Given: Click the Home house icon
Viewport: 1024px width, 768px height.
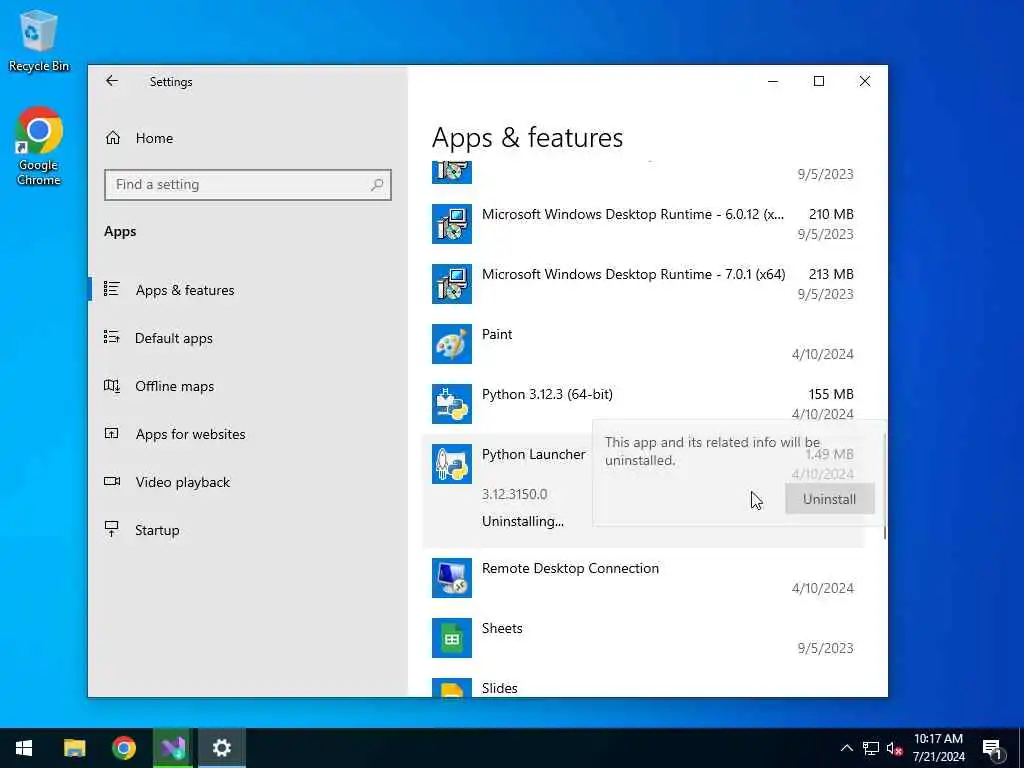Looking at the screenshot, I should coord(113,138).
